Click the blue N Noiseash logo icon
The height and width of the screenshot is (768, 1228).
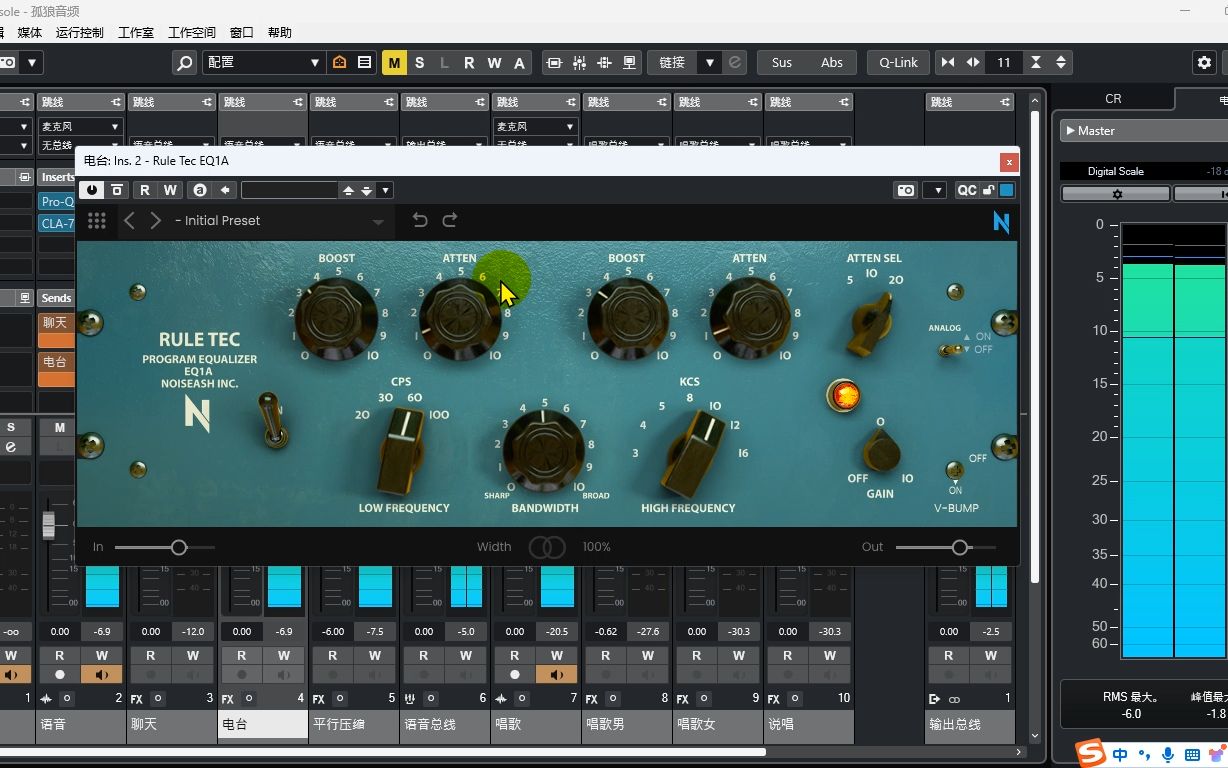[x=1001, y=221]
